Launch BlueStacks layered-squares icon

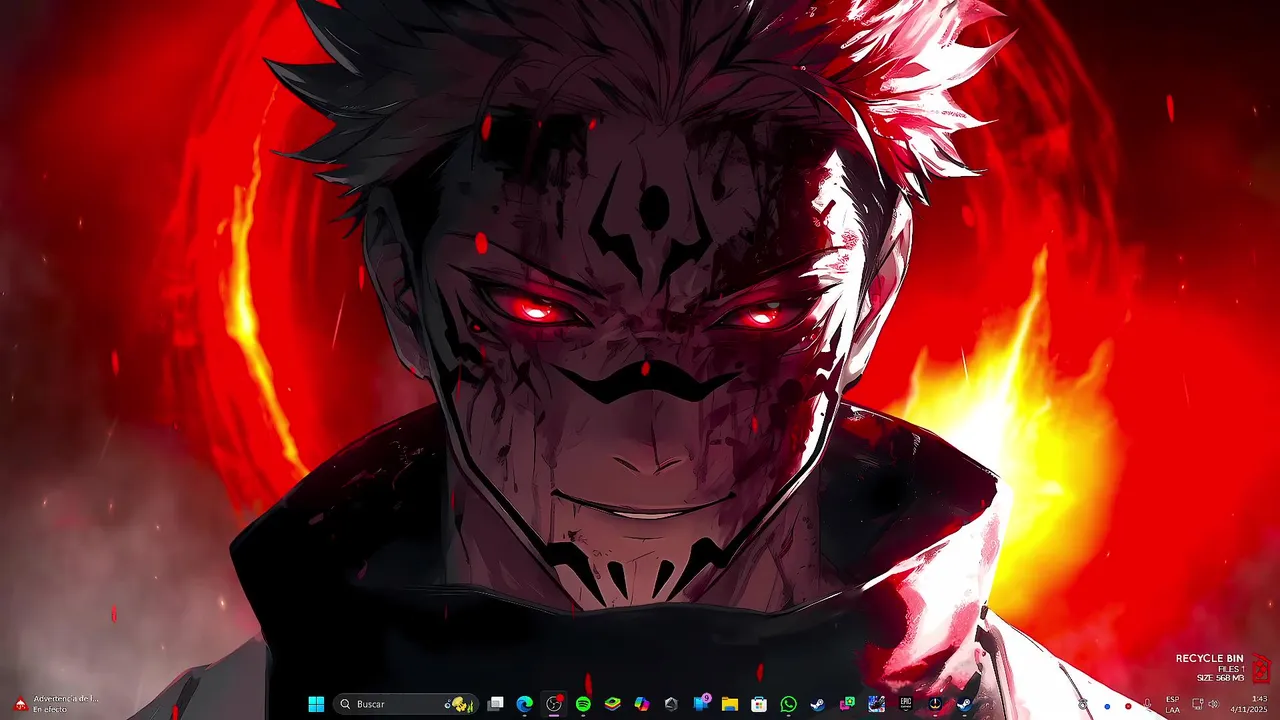(x=613, y=704)
